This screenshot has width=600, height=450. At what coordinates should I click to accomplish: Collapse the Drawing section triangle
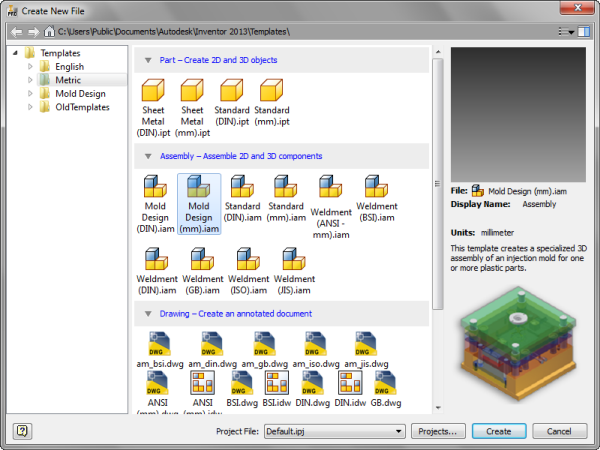pos(148,314)
